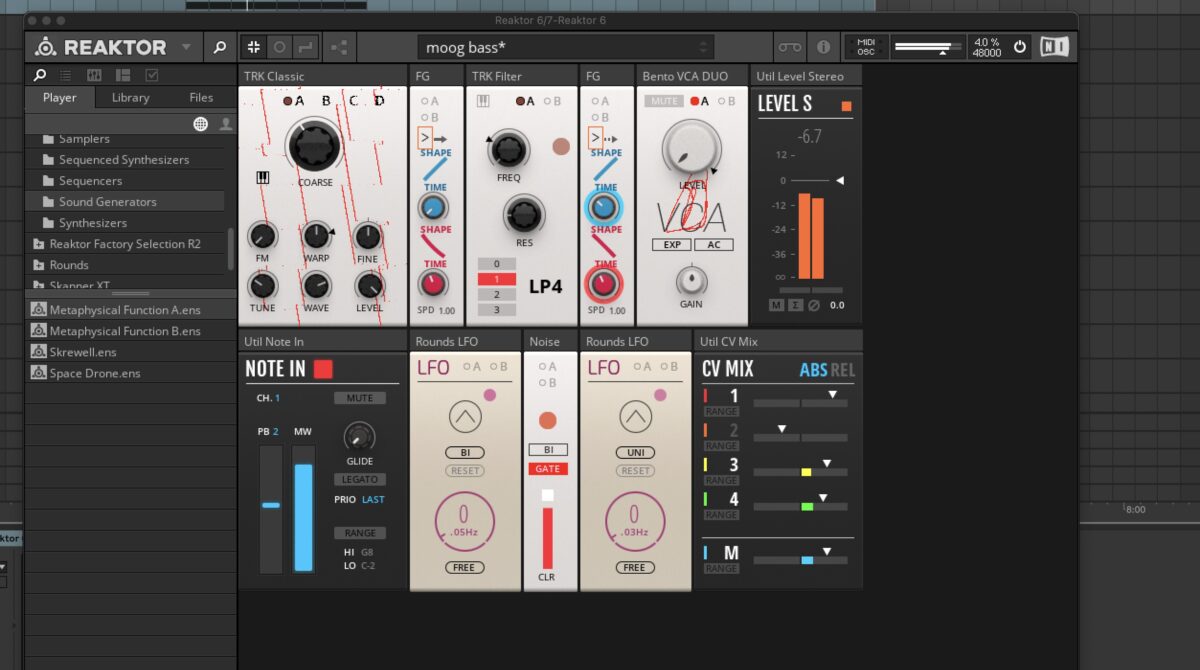Select Metaphysical Function A.ens
The height and width of the screenshot is (670, 1200).
coord(124,309)
